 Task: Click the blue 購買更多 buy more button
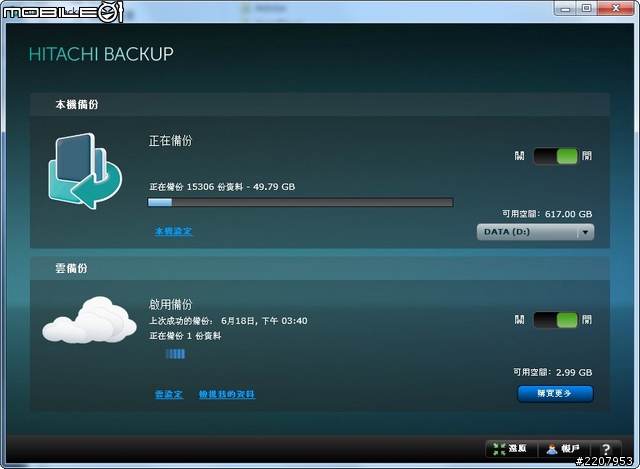[555, 393]
